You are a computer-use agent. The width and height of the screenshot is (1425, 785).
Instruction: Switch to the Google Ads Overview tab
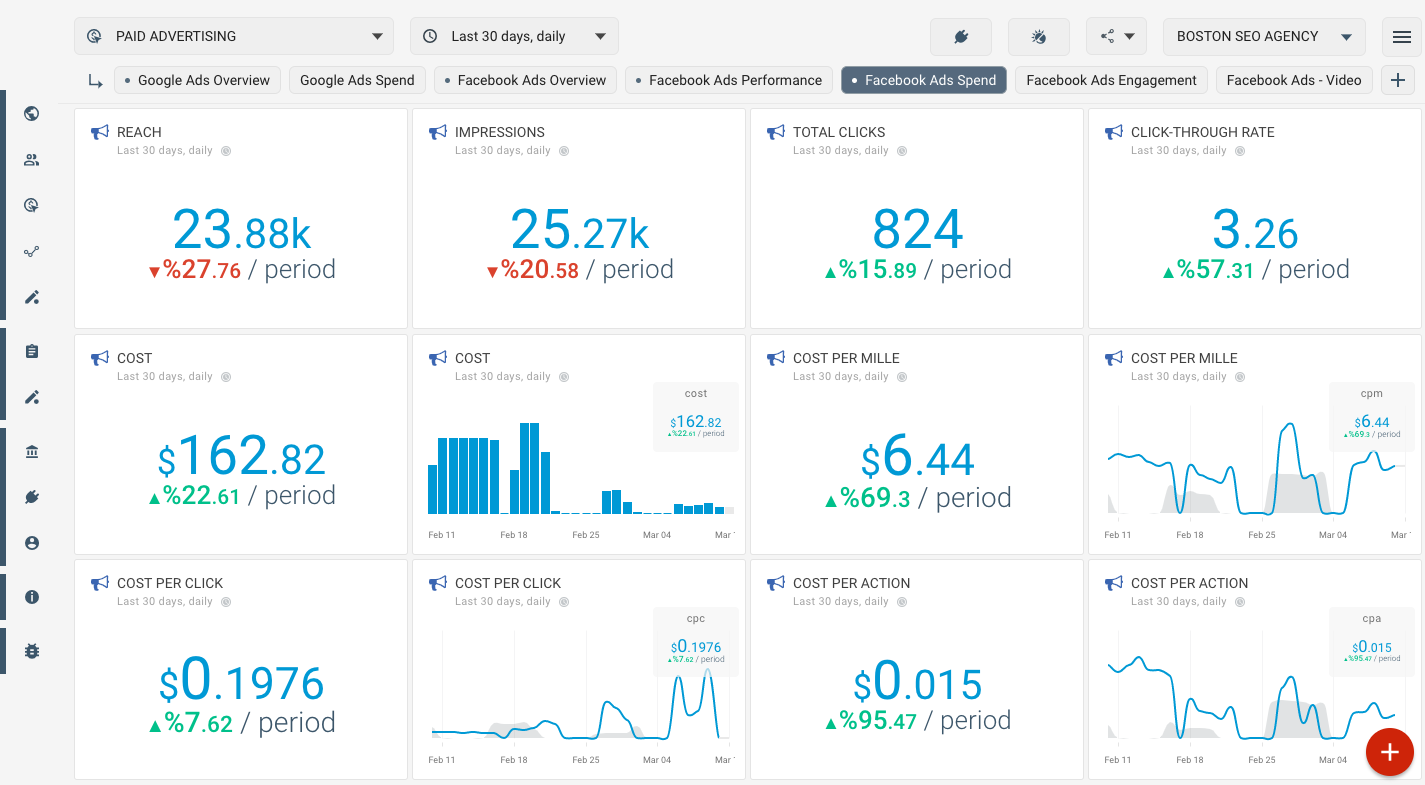(197, 80)
